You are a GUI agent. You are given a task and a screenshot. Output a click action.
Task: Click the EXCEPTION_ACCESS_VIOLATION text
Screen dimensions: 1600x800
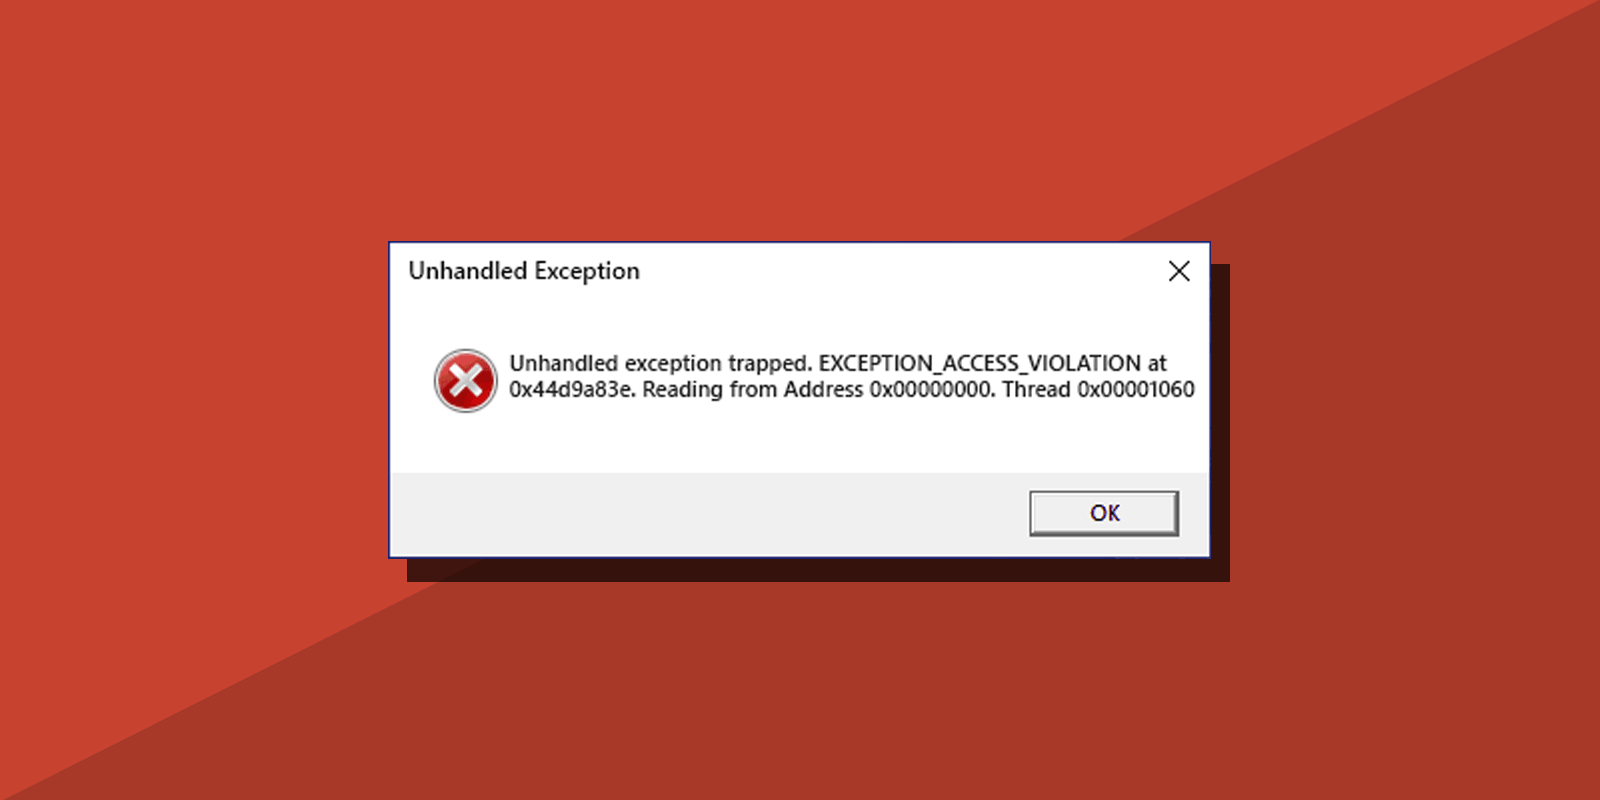pyautogui.click(x=980, y=363)
